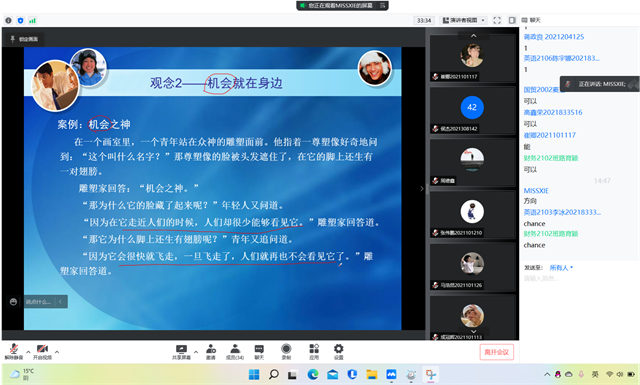
Task: Launch Microsoft Edge from taskbar
Action: pyautogui.click(x=313, y=374)
